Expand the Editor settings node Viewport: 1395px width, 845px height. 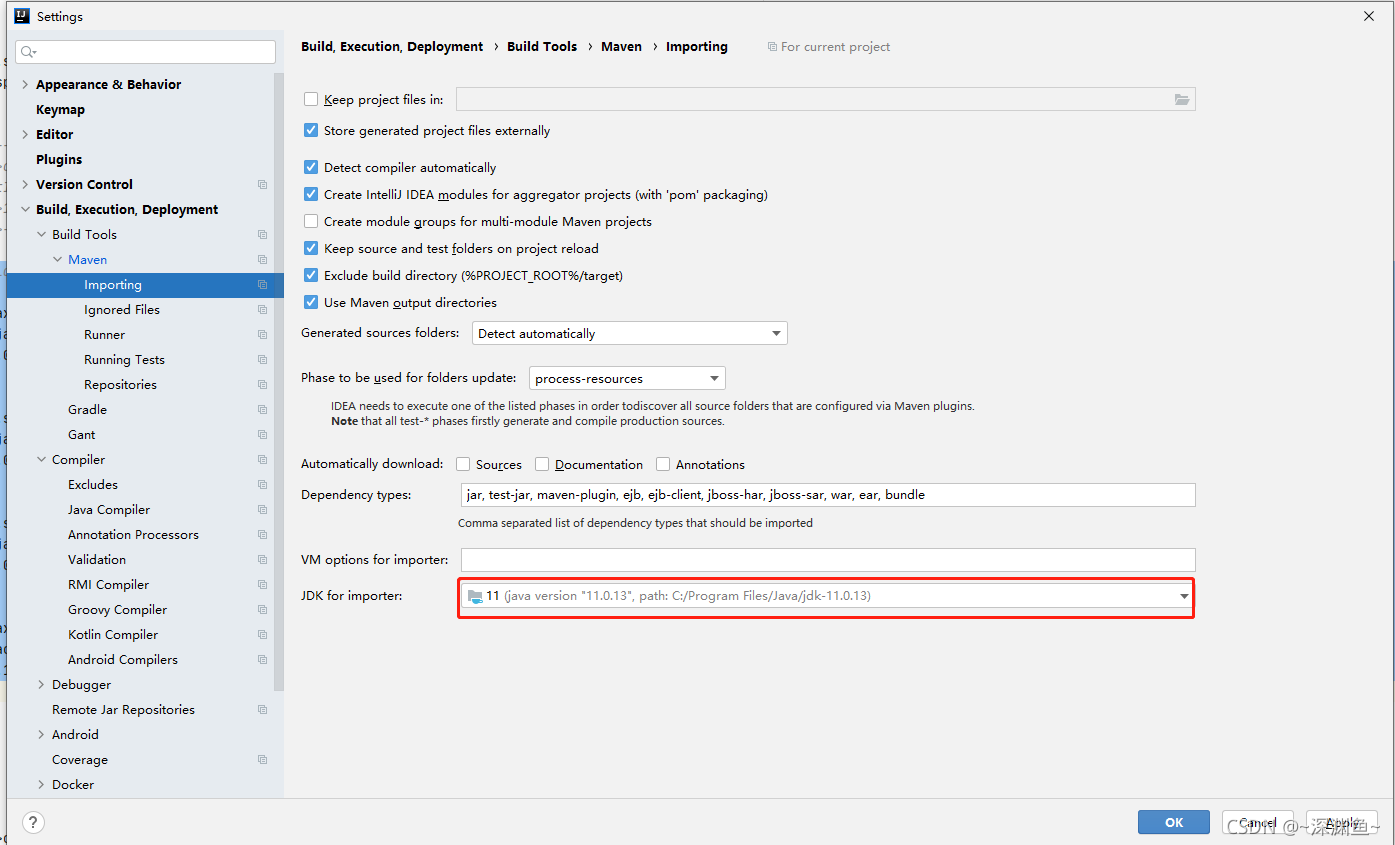coord(25,134)
